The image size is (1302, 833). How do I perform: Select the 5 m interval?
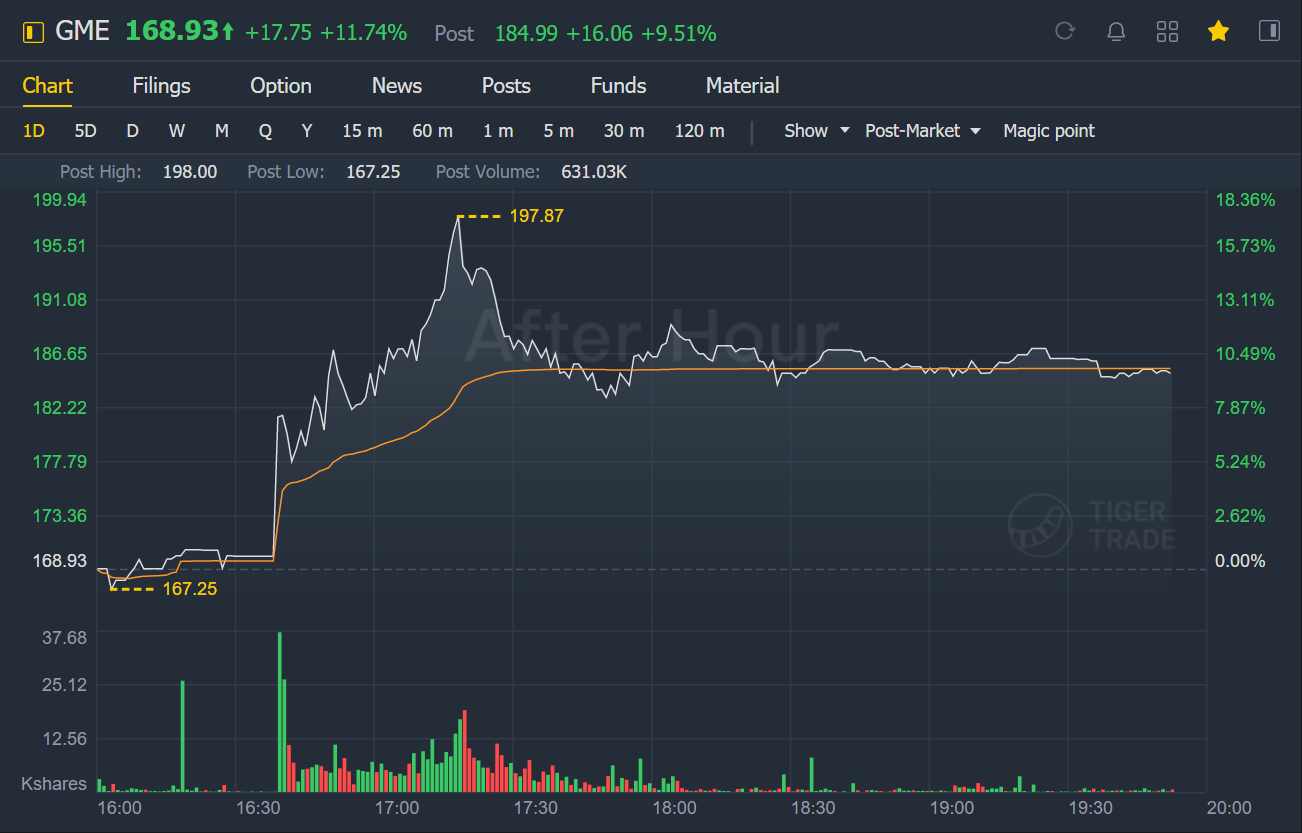559,131
